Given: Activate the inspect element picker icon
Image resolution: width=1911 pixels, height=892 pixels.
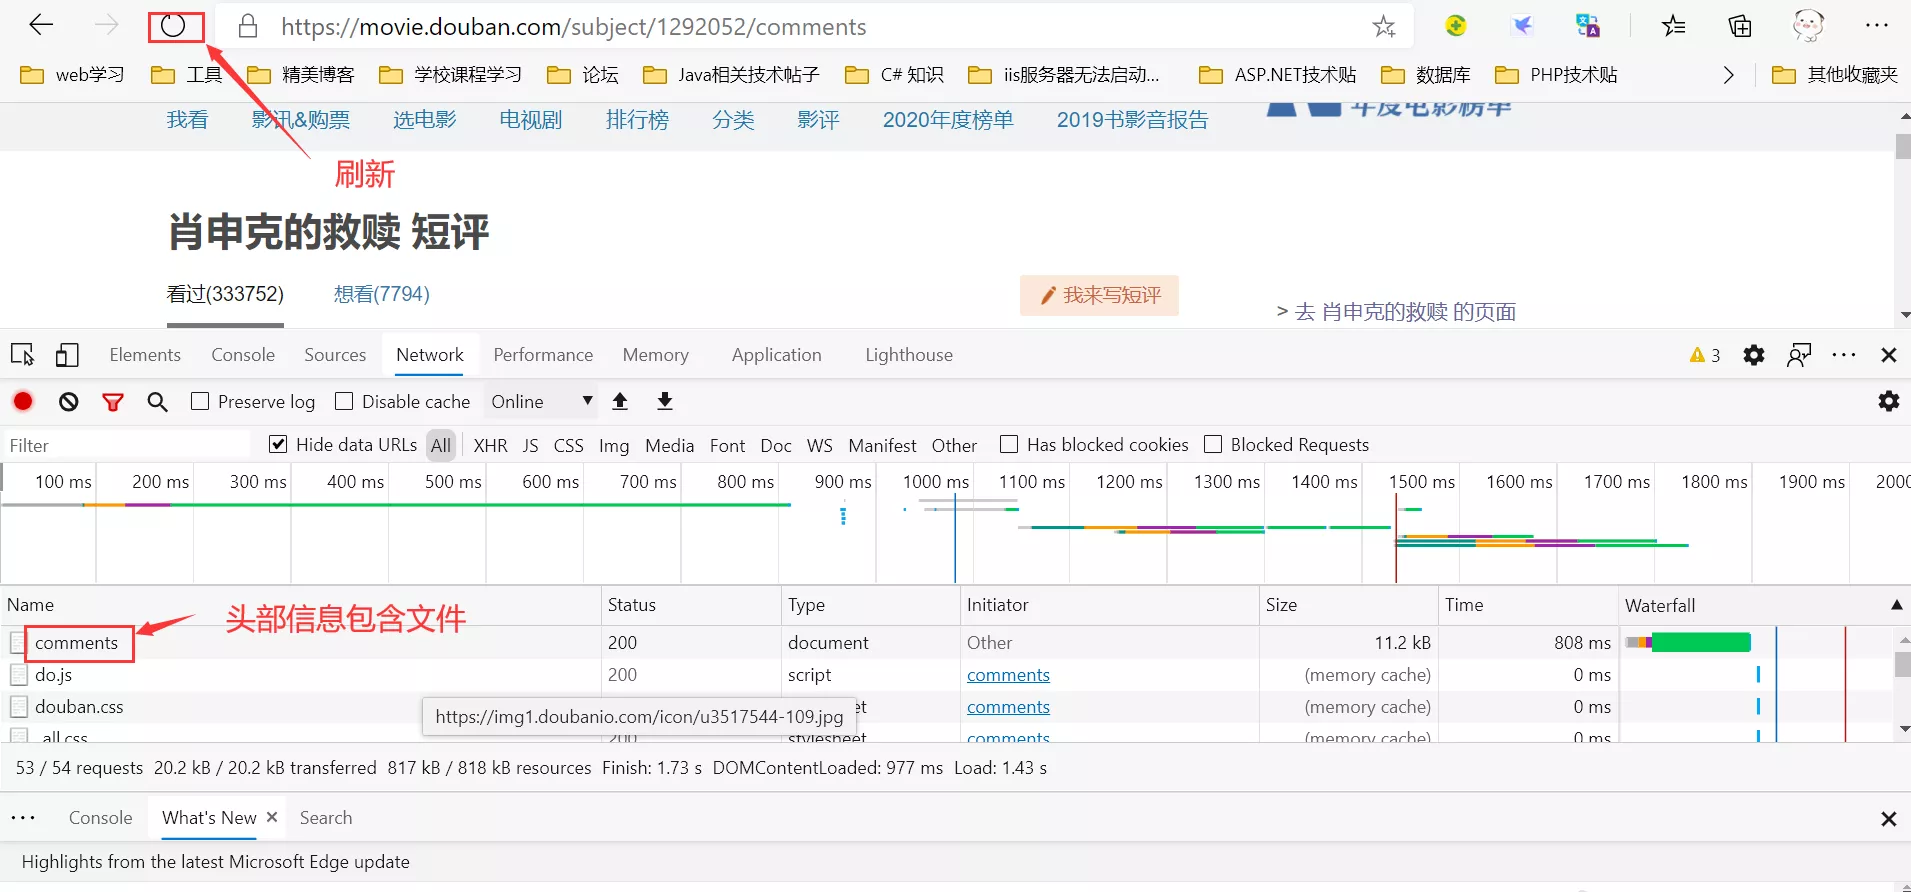Looking at the screenshot, I should pos(22,355).
